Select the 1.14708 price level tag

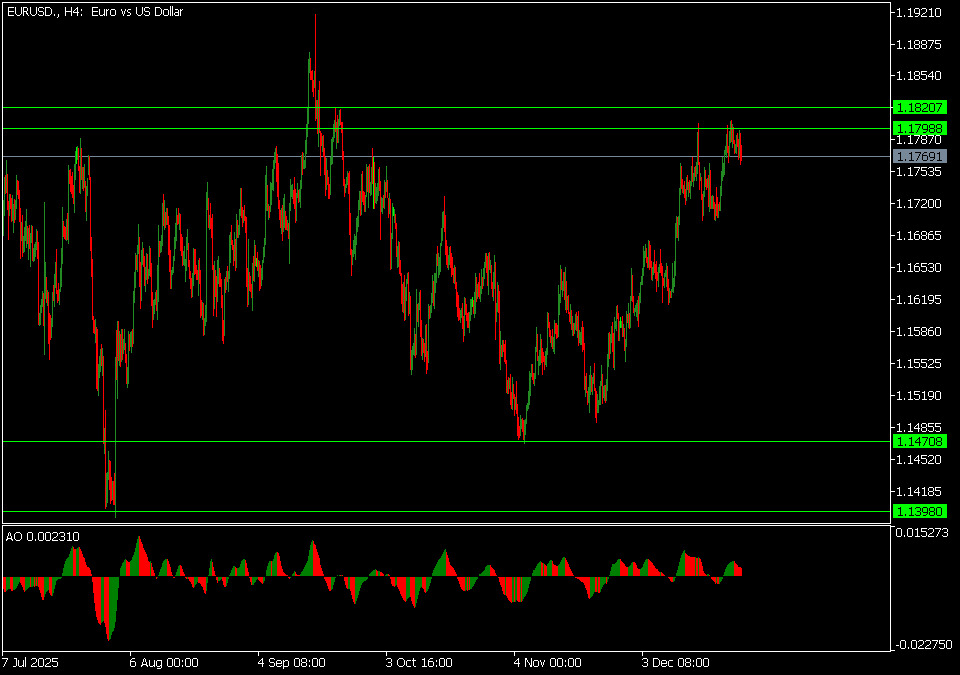coord(918,441)
